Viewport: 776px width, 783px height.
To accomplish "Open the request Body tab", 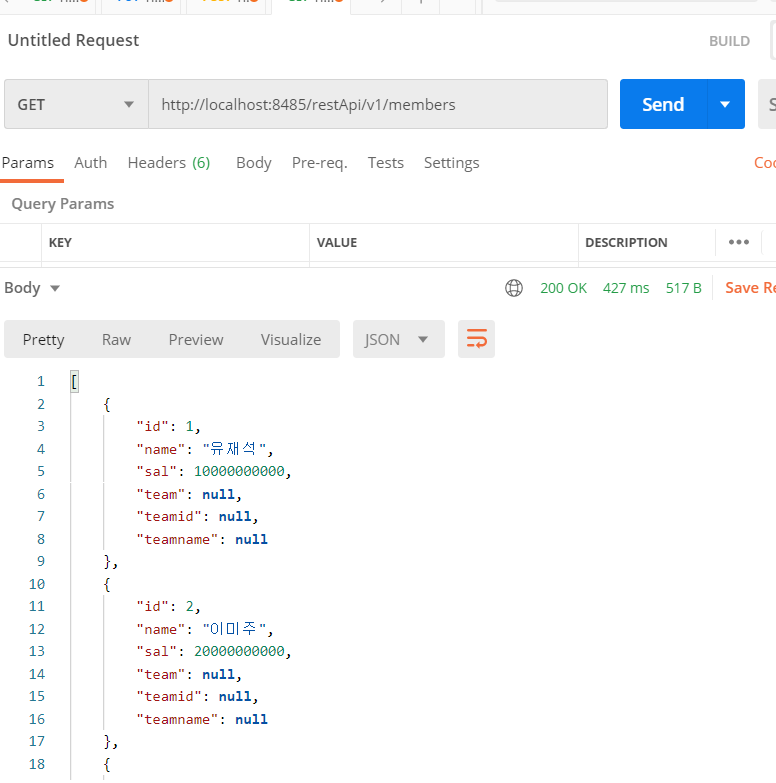I will point(254,163).
